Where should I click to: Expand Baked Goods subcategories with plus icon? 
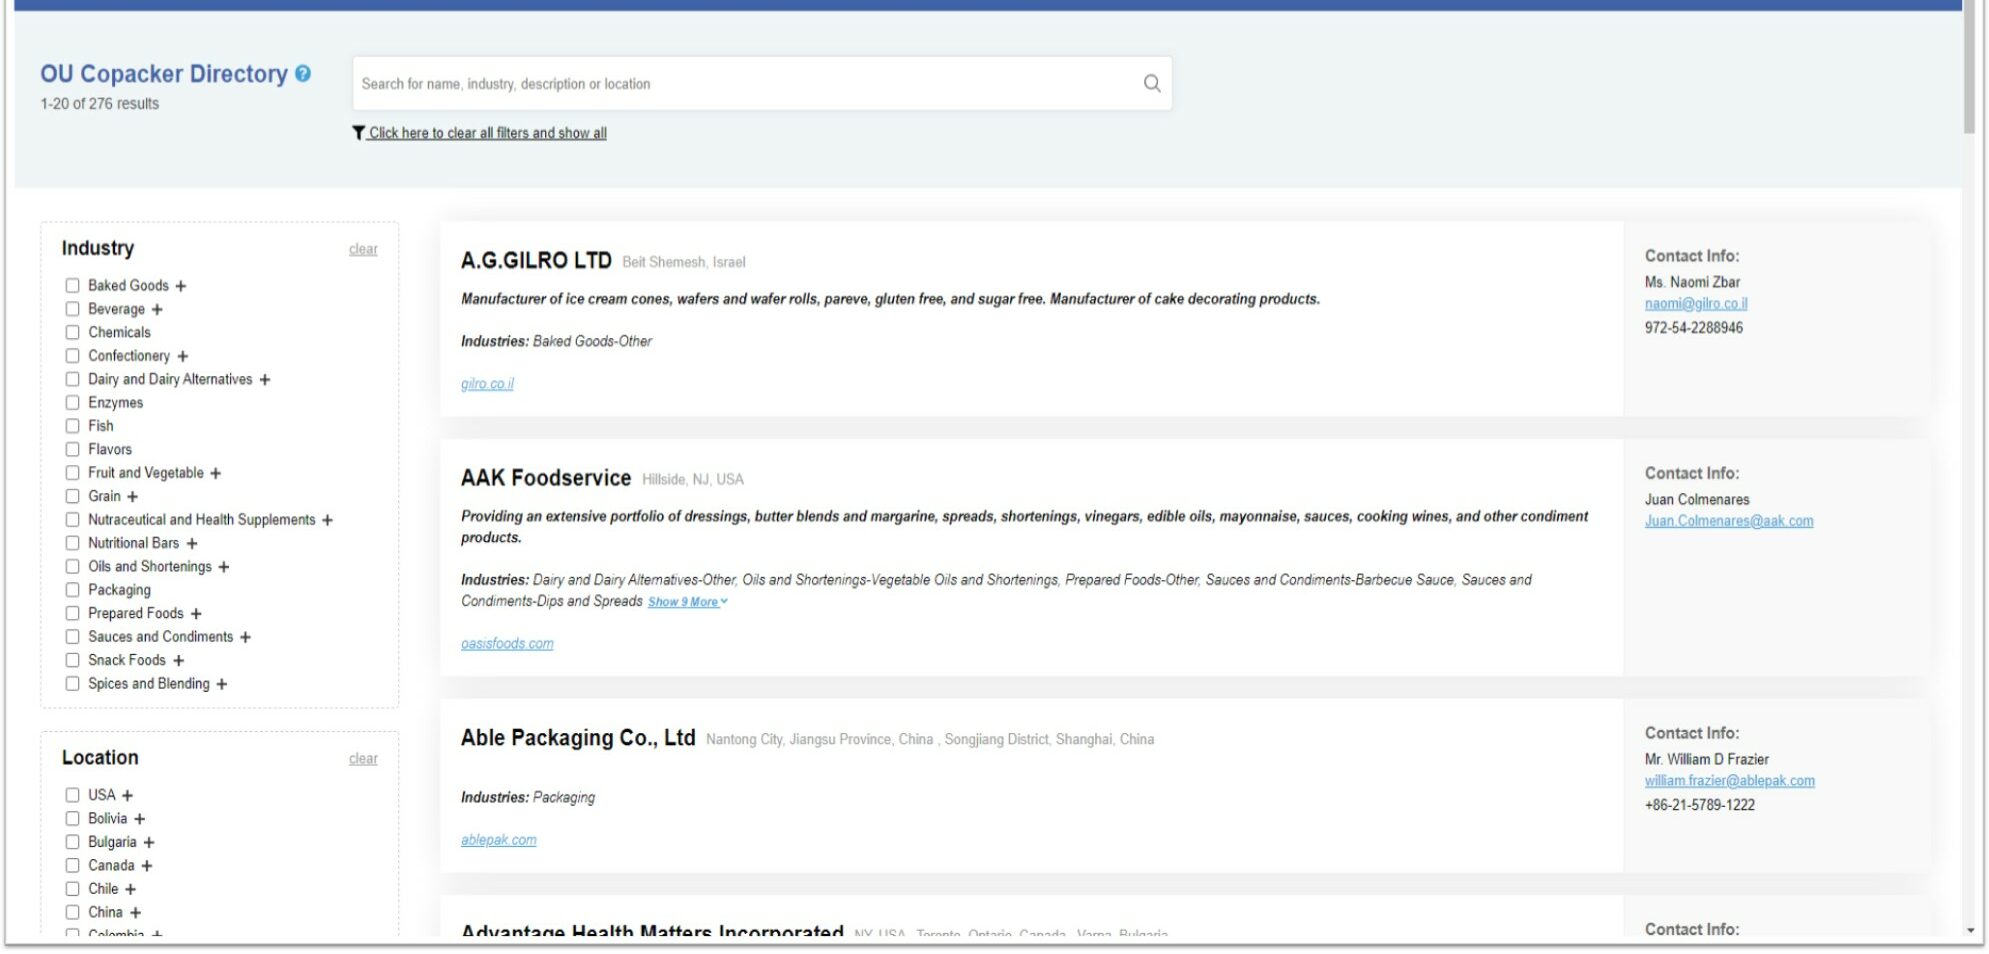(181, 286)
